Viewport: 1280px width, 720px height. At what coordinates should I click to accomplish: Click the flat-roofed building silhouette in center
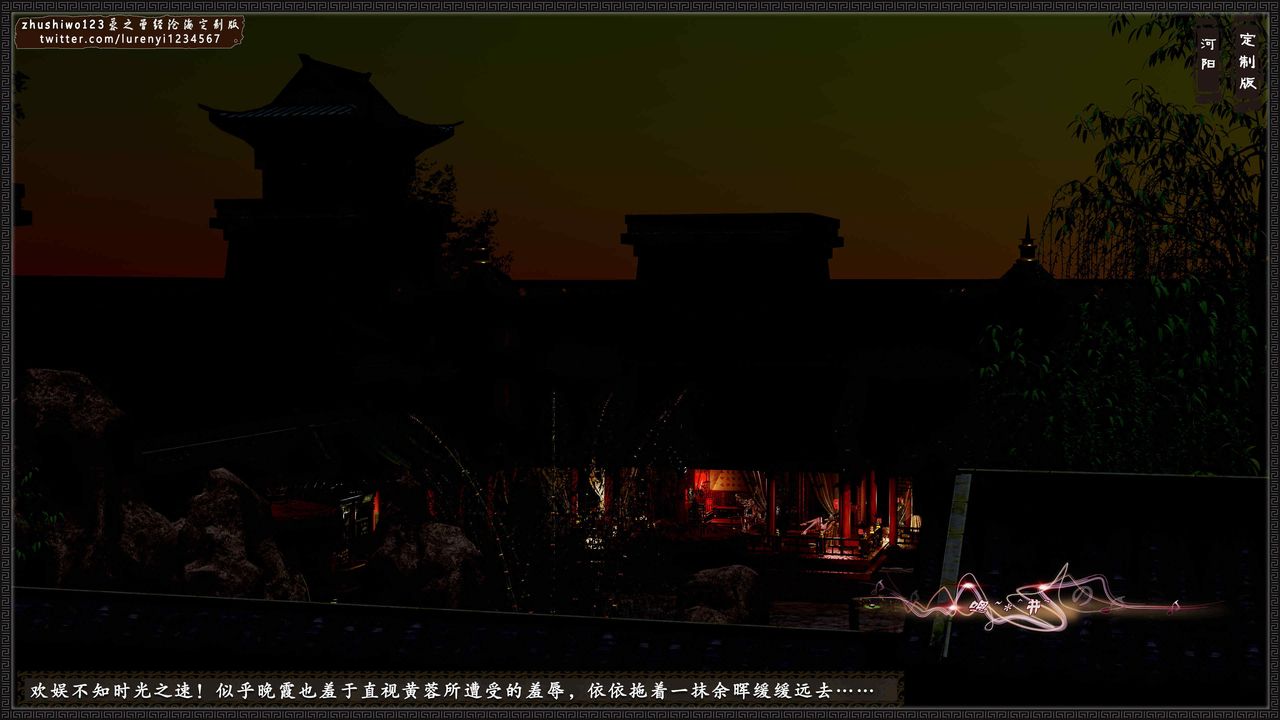731,244
